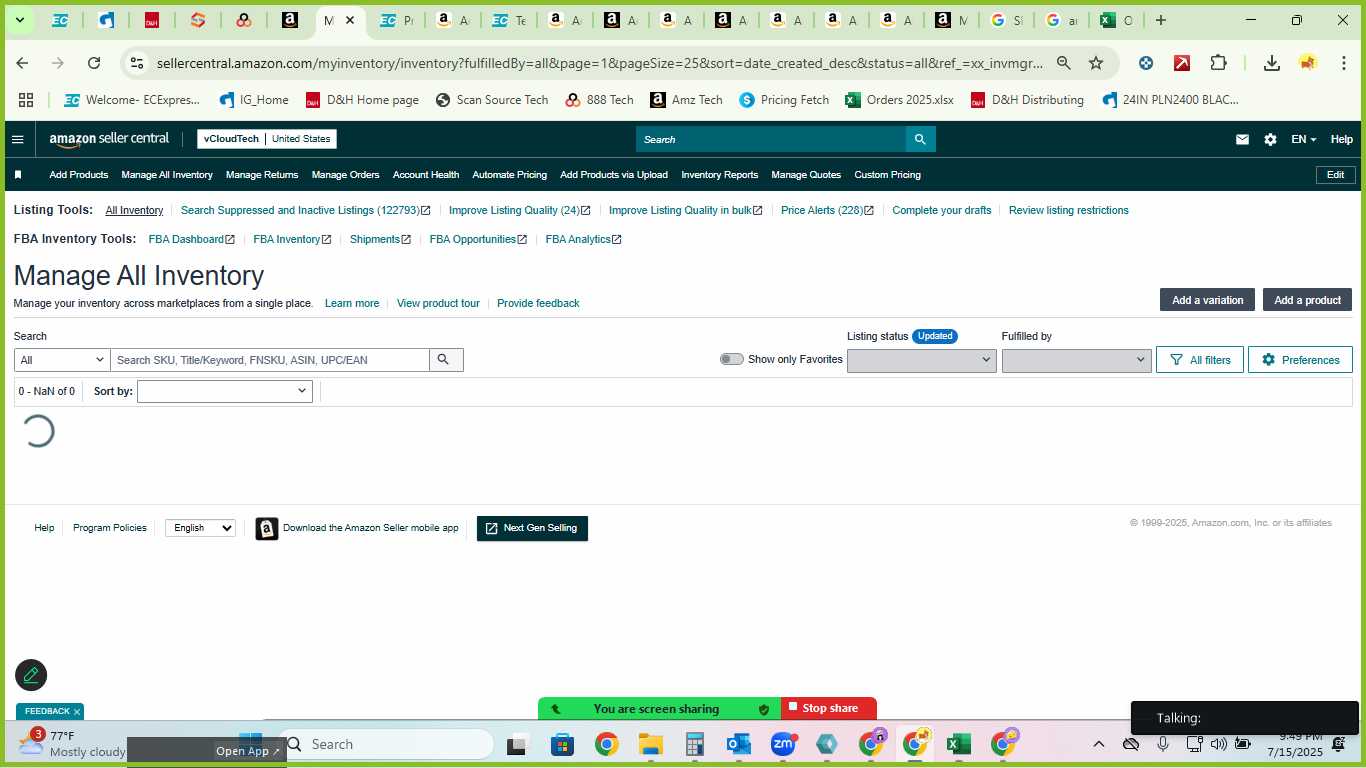Screen dimensions: 1366x768
Task: Open Microsoft Store taskbar icon
Action: click(x=562, y=744)
